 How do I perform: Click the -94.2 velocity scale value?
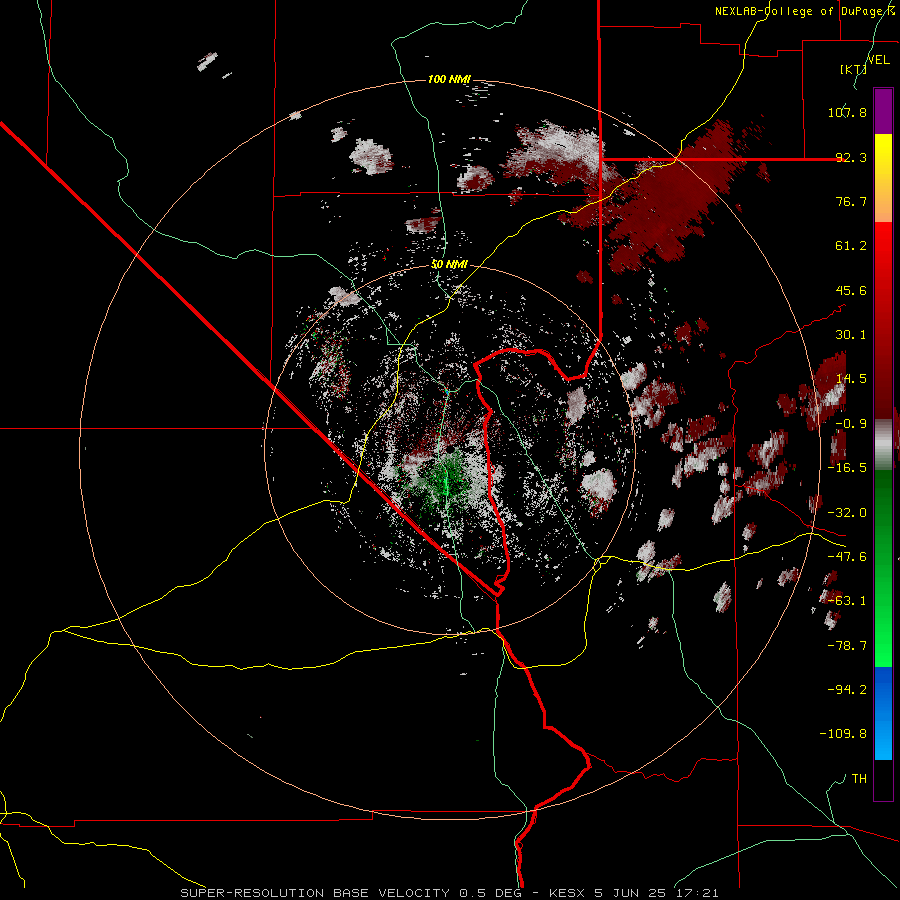[x=847, y=690]
